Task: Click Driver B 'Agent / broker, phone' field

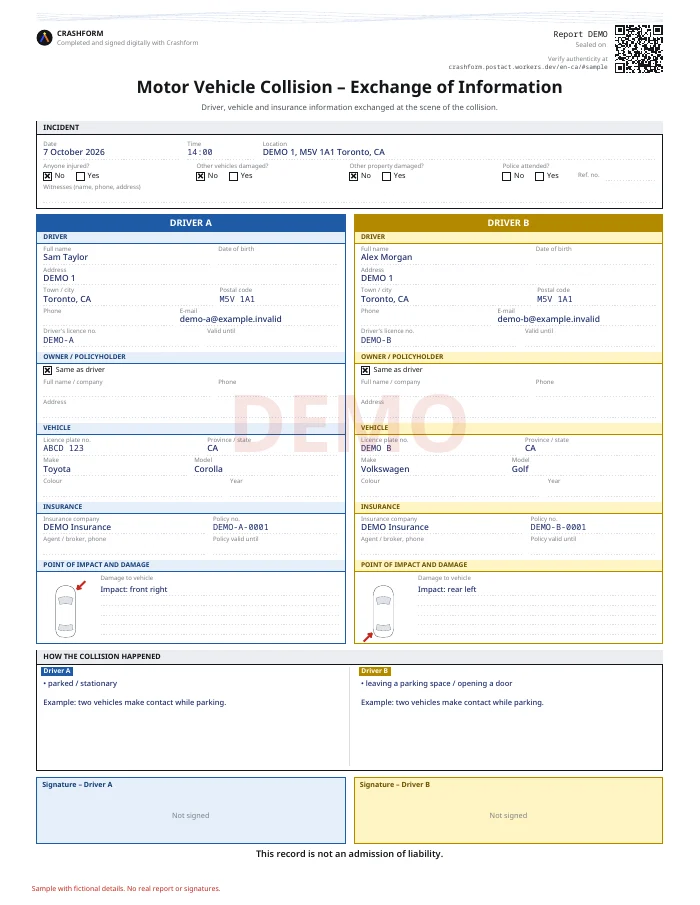Action: [441, 548]
